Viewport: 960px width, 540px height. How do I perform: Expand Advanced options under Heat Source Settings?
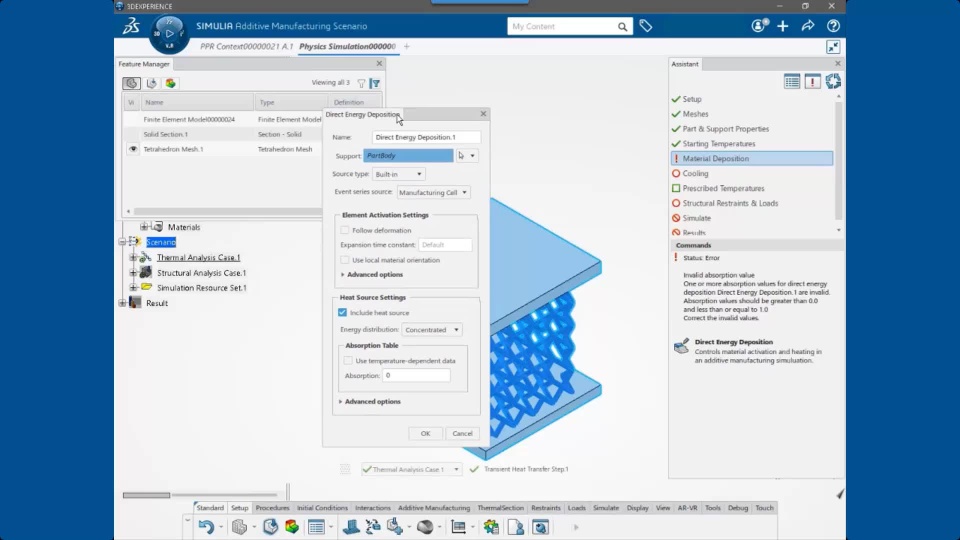(x=369, y=402)
